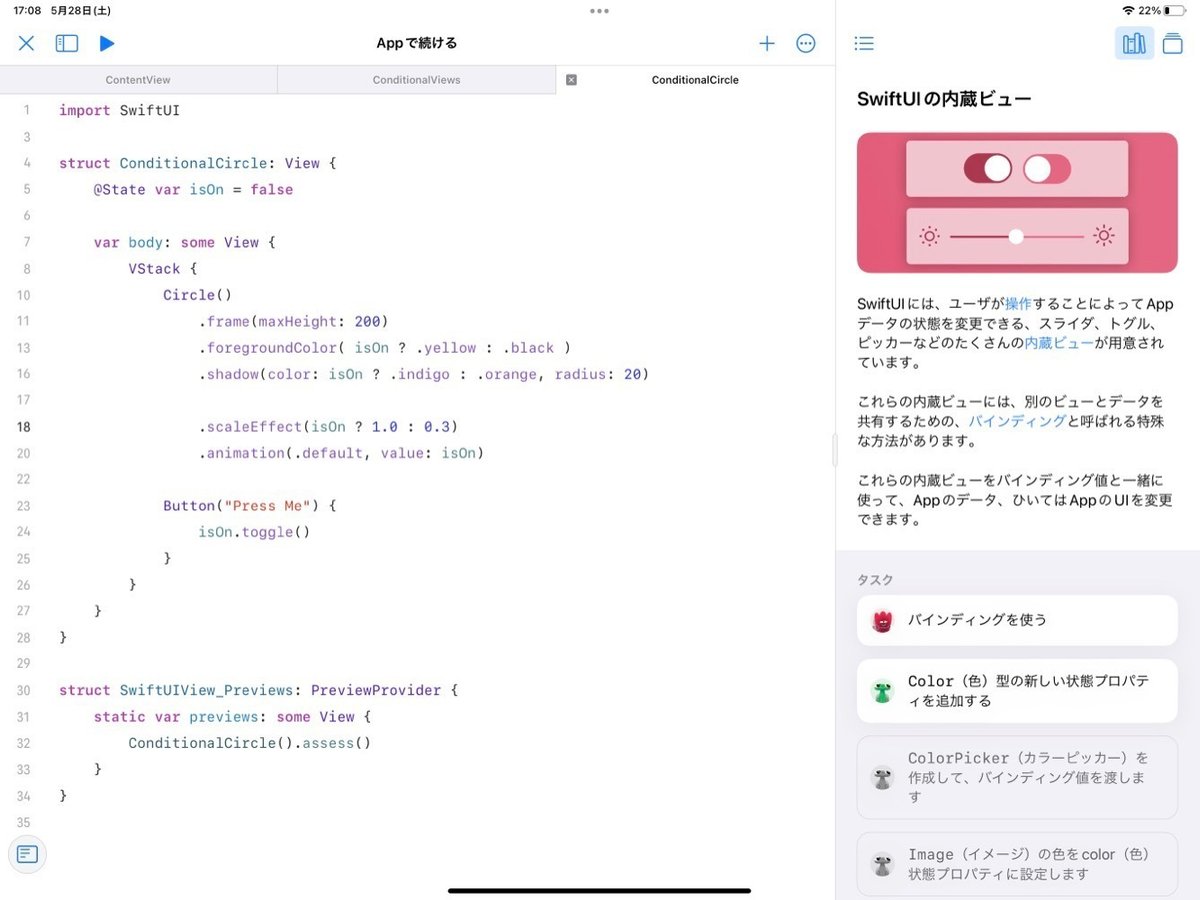
Task: Tap the grey character icon for ColorPicker task
Action: tap(882, 777)
